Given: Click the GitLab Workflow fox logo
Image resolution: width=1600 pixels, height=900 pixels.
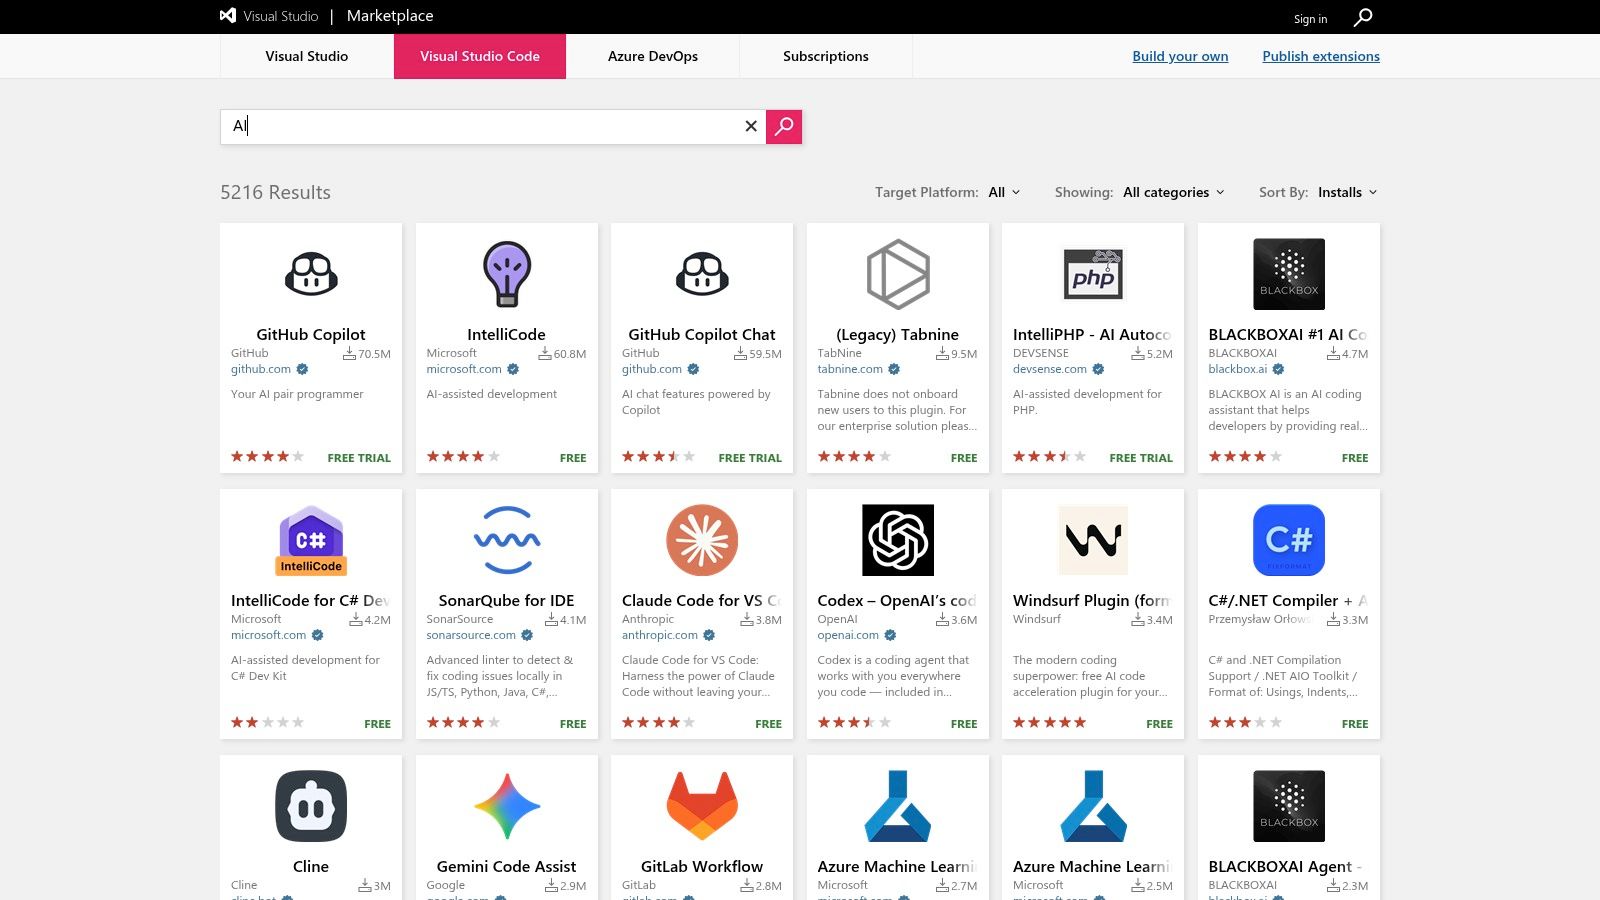Looking at the screenshot, I should pyautogui.click(x=701, y=806).
